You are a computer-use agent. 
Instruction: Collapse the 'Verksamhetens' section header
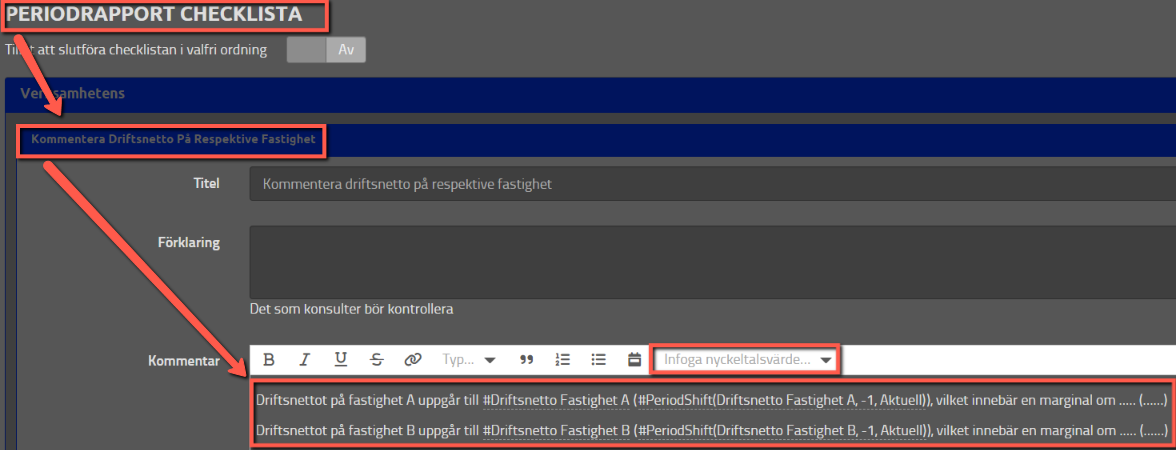point(590,94)
